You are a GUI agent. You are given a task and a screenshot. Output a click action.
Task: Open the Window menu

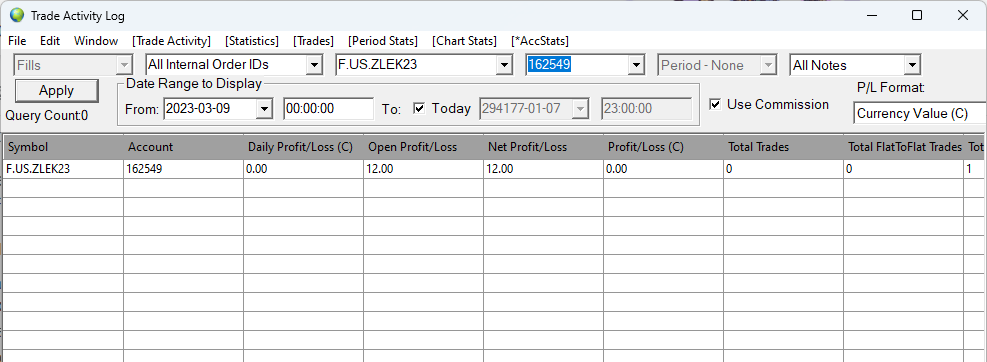pyautogui.click(x=96, y=41)
